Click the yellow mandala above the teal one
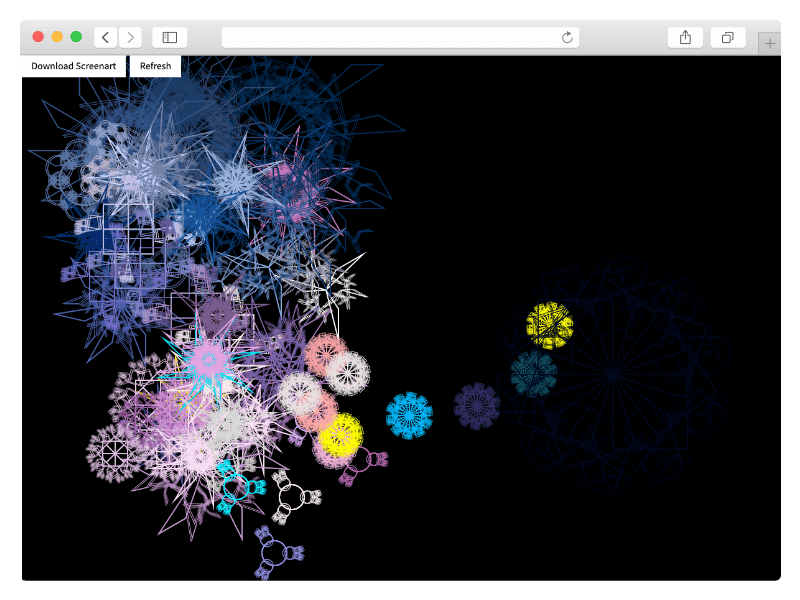Image resolution: width=800 pixels, height=600 pixels. [x=550, y=325]
